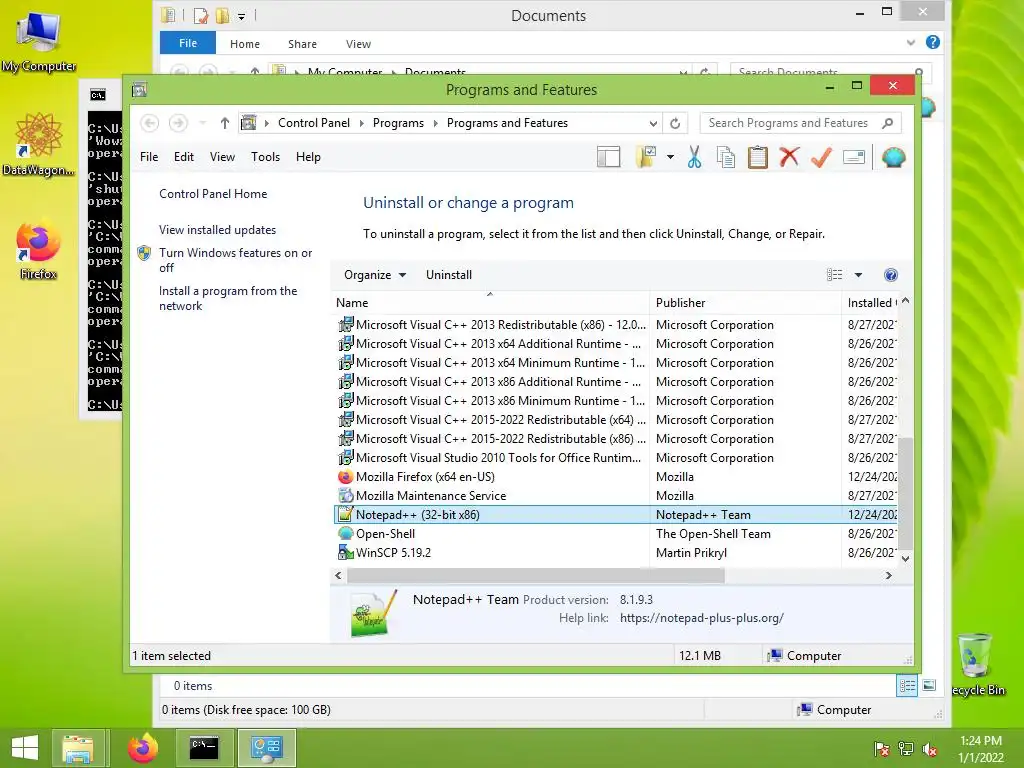This screenshot has height=768, width=1024.
Task: Click the Uninstall button
Action: click(449, 275)
